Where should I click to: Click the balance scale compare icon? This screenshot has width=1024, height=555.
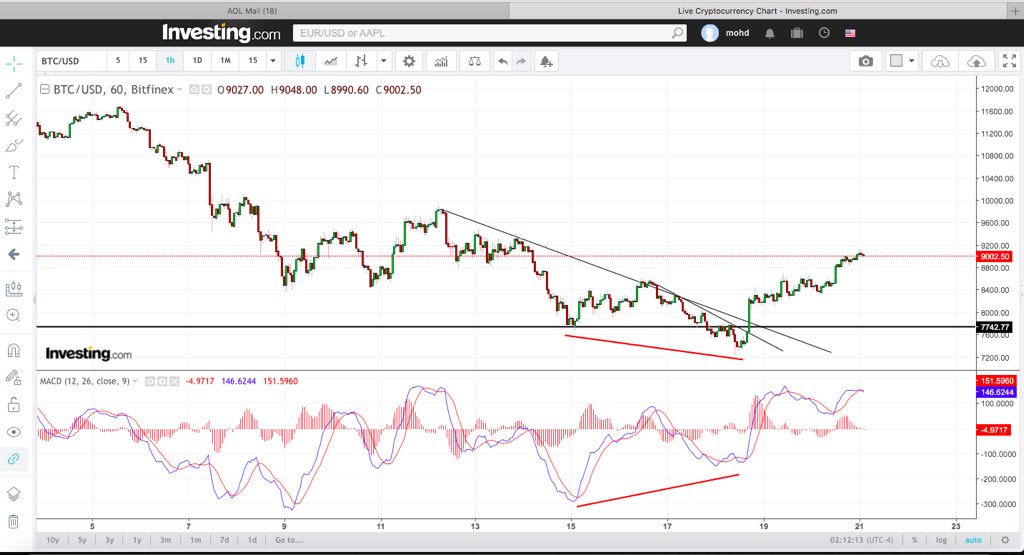pos(475,61)
